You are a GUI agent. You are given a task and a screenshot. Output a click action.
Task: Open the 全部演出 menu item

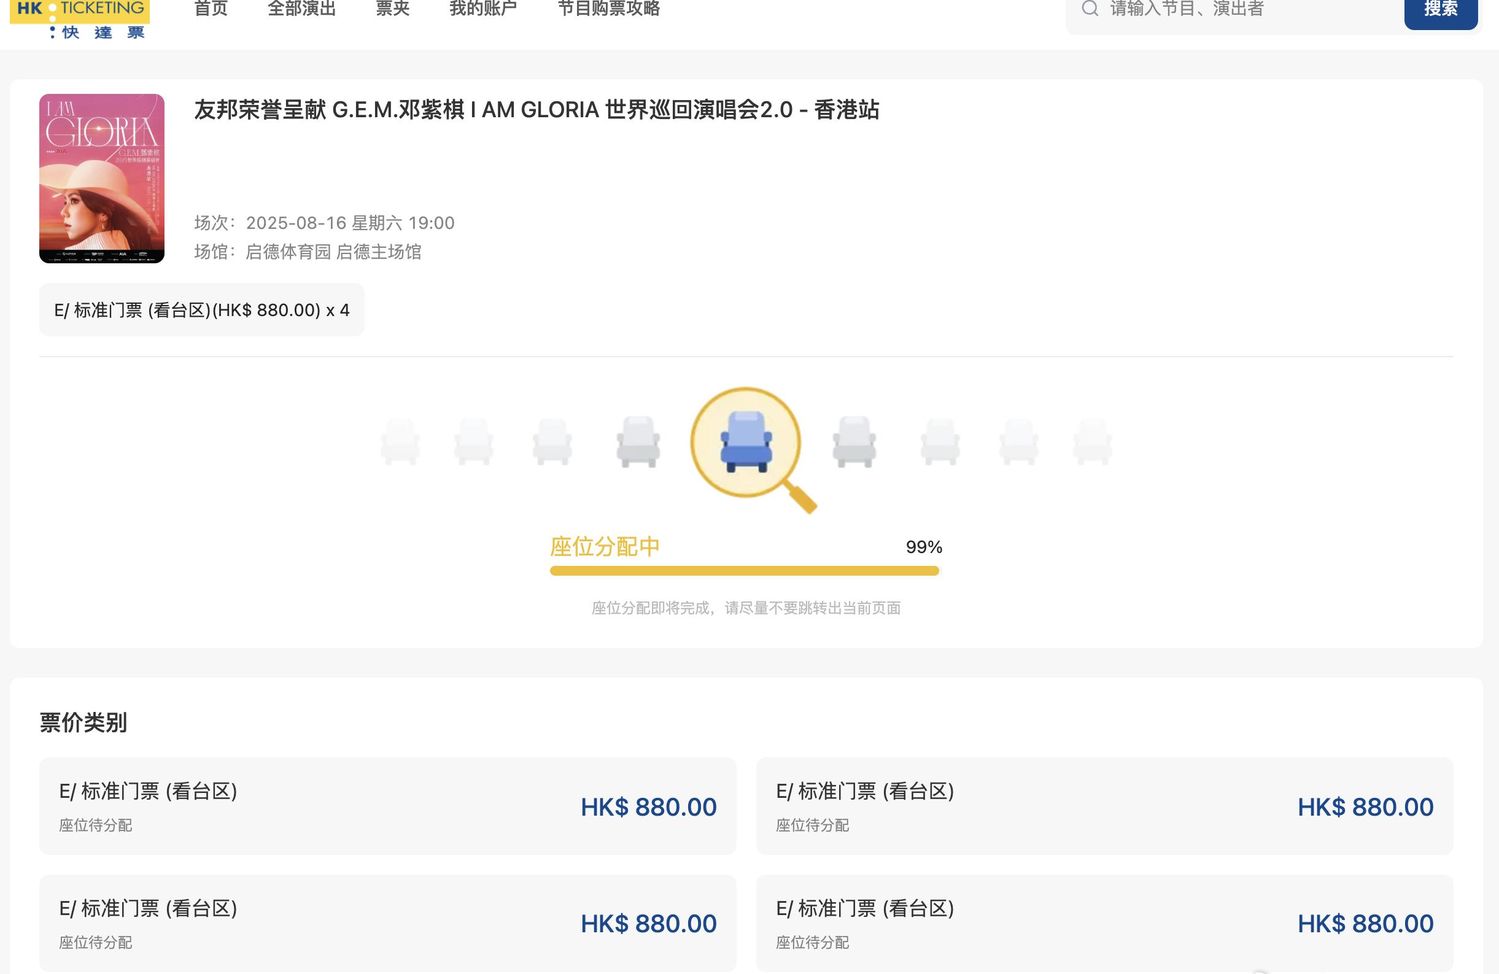(302, 9)
